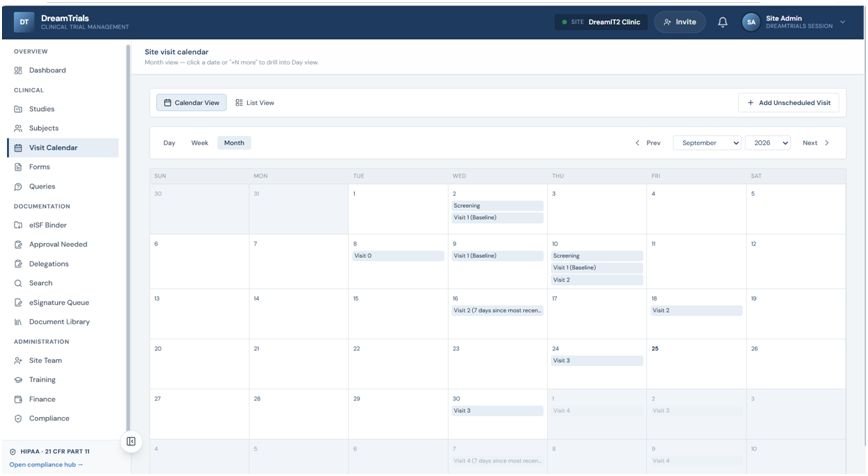The width and height of the screenshot is (868, 476).
Task: Select date 15 in the calendar
Action: click(x=355, y=299)
